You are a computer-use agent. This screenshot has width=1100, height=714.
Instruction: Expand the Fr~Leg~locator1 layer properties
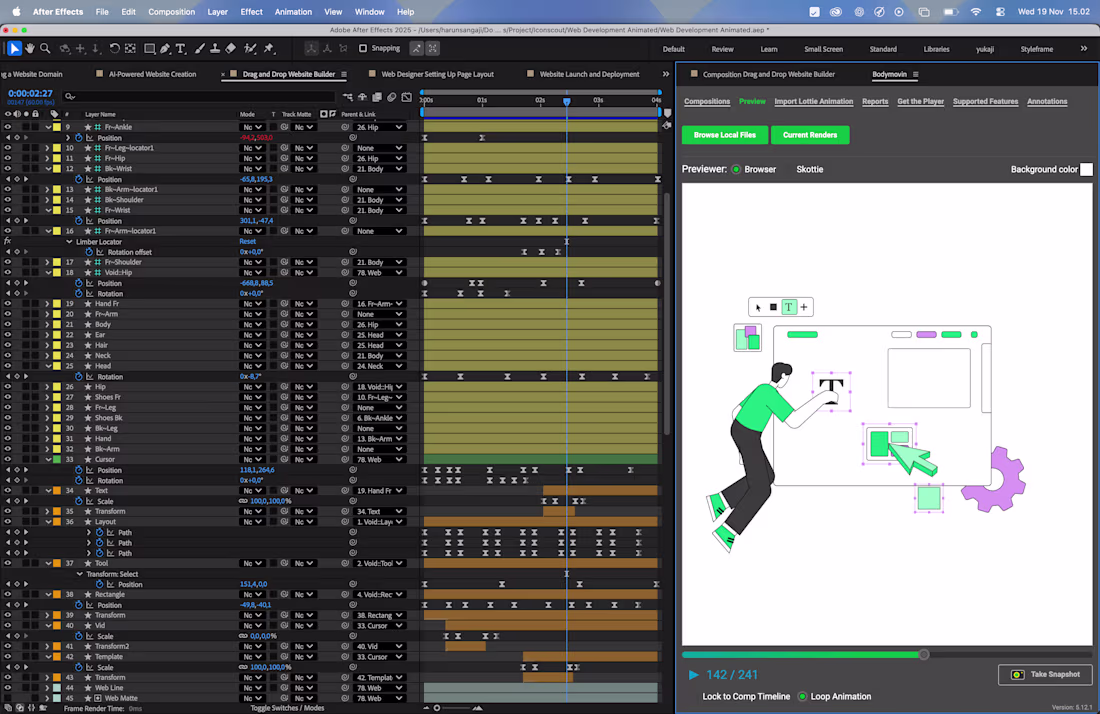pos(47,148)
